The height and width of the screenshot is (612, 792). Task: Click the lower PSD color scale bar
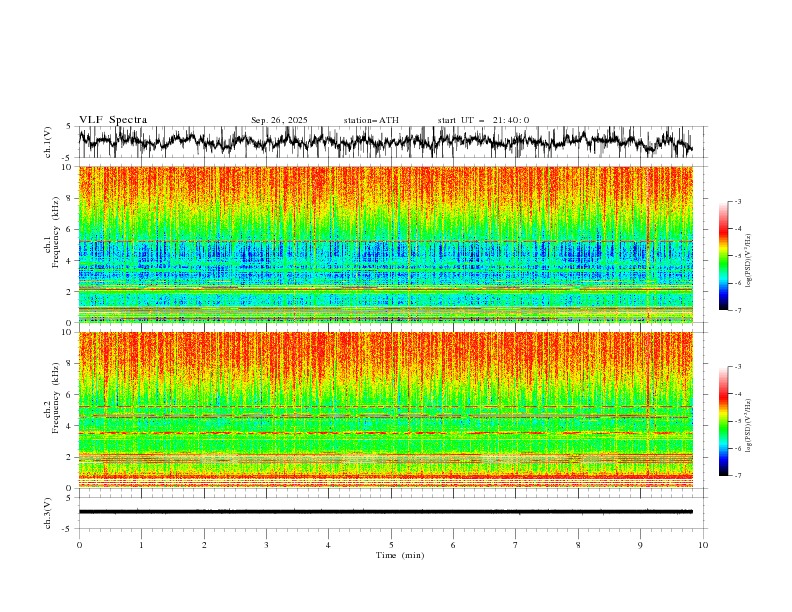pos(723,421)
